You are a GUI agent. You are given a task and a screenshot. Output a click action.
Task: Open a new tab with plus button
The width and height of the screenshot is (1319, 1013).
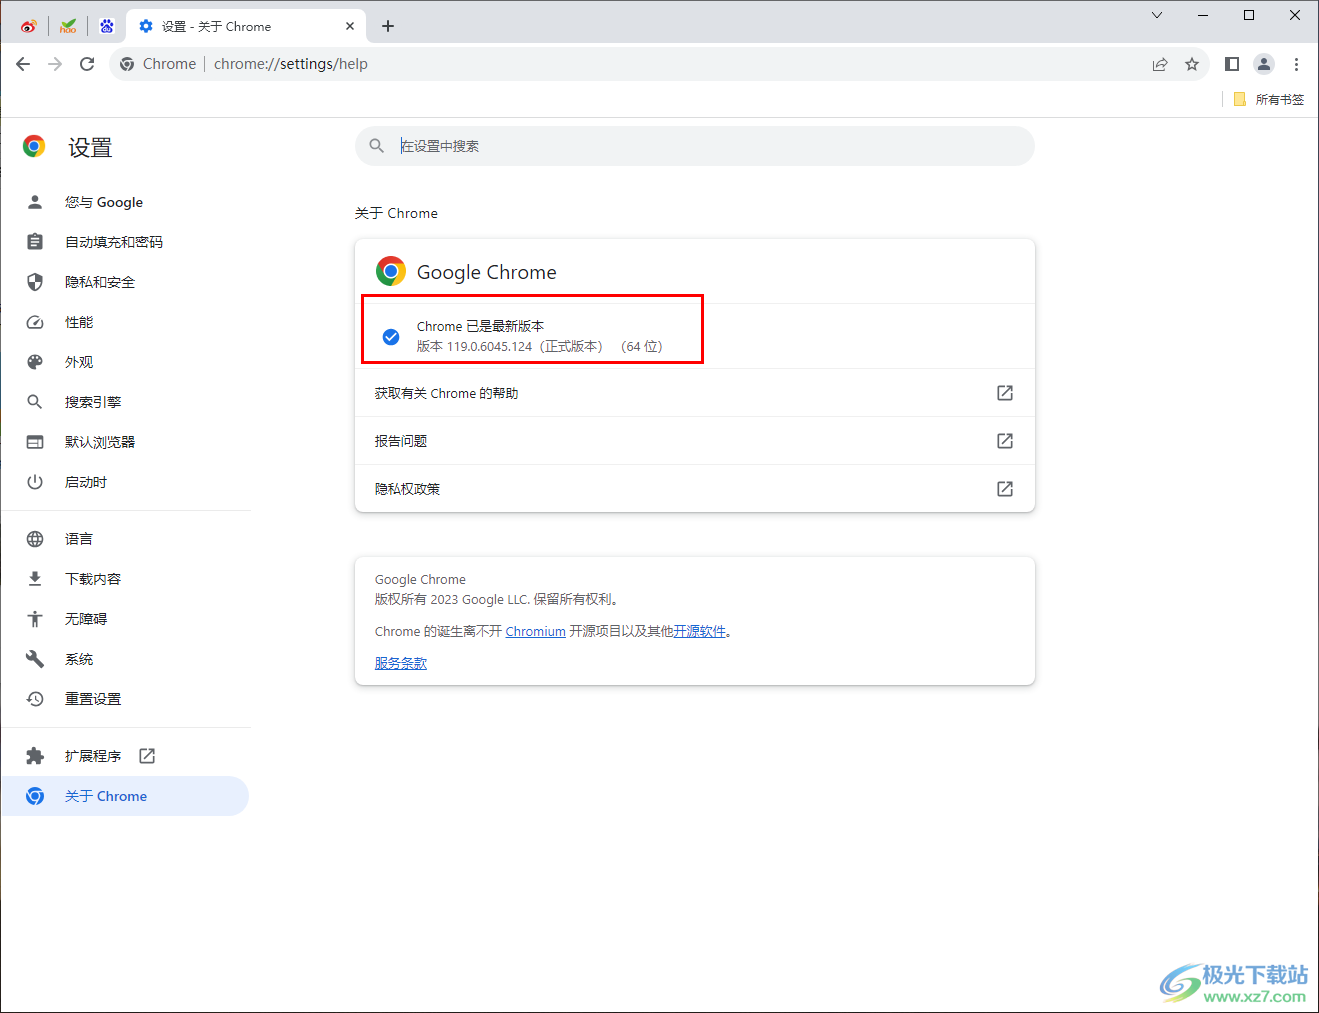(388, 26)
